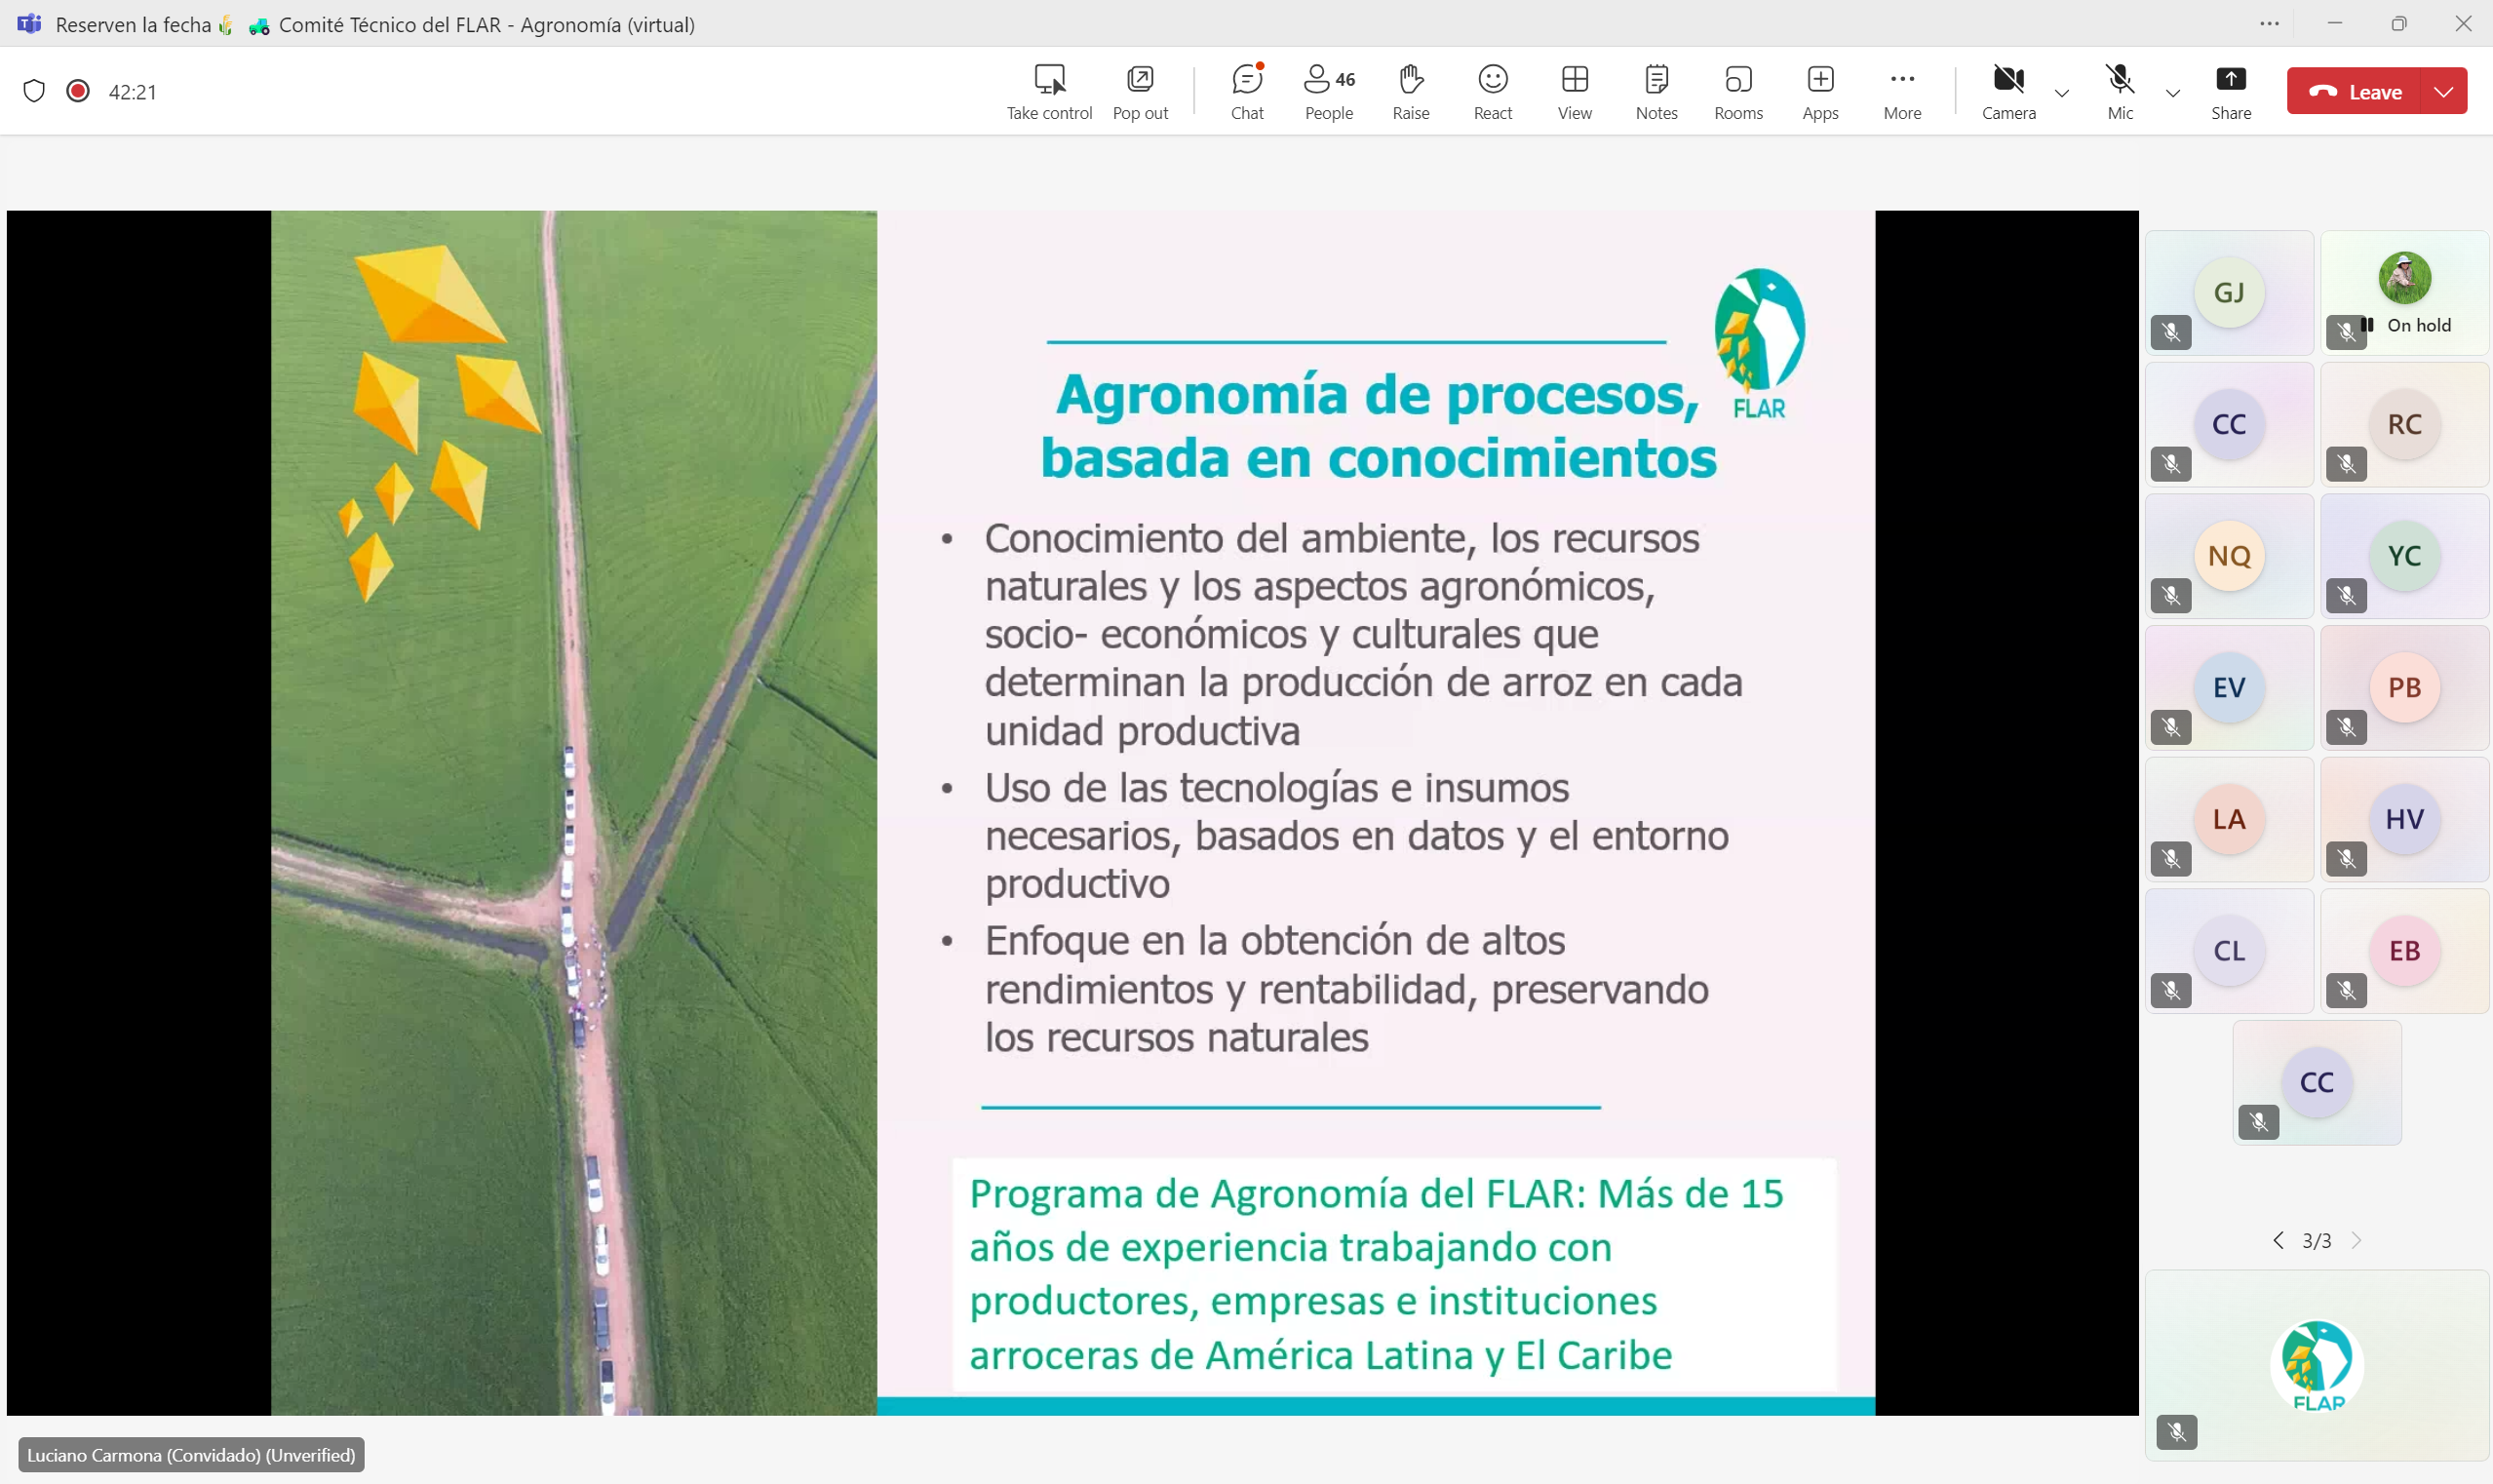
Task: Click the aerial rice field photo
Action: pyautogui.click(x=574, y=813)
